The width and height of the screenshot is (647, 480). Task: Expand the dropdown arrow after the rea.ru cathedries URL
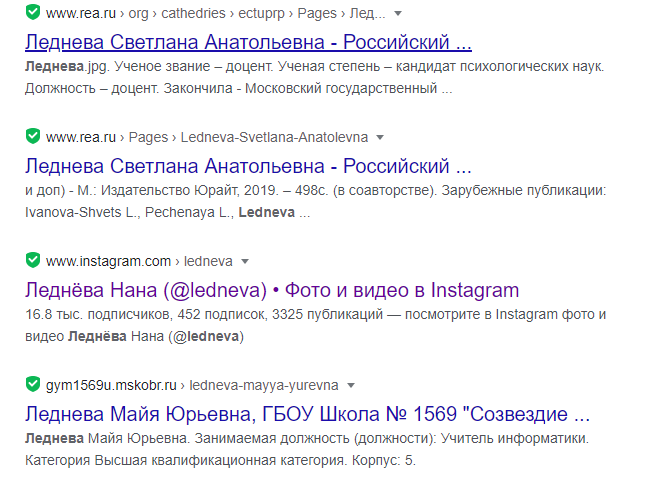coord(399,14)
